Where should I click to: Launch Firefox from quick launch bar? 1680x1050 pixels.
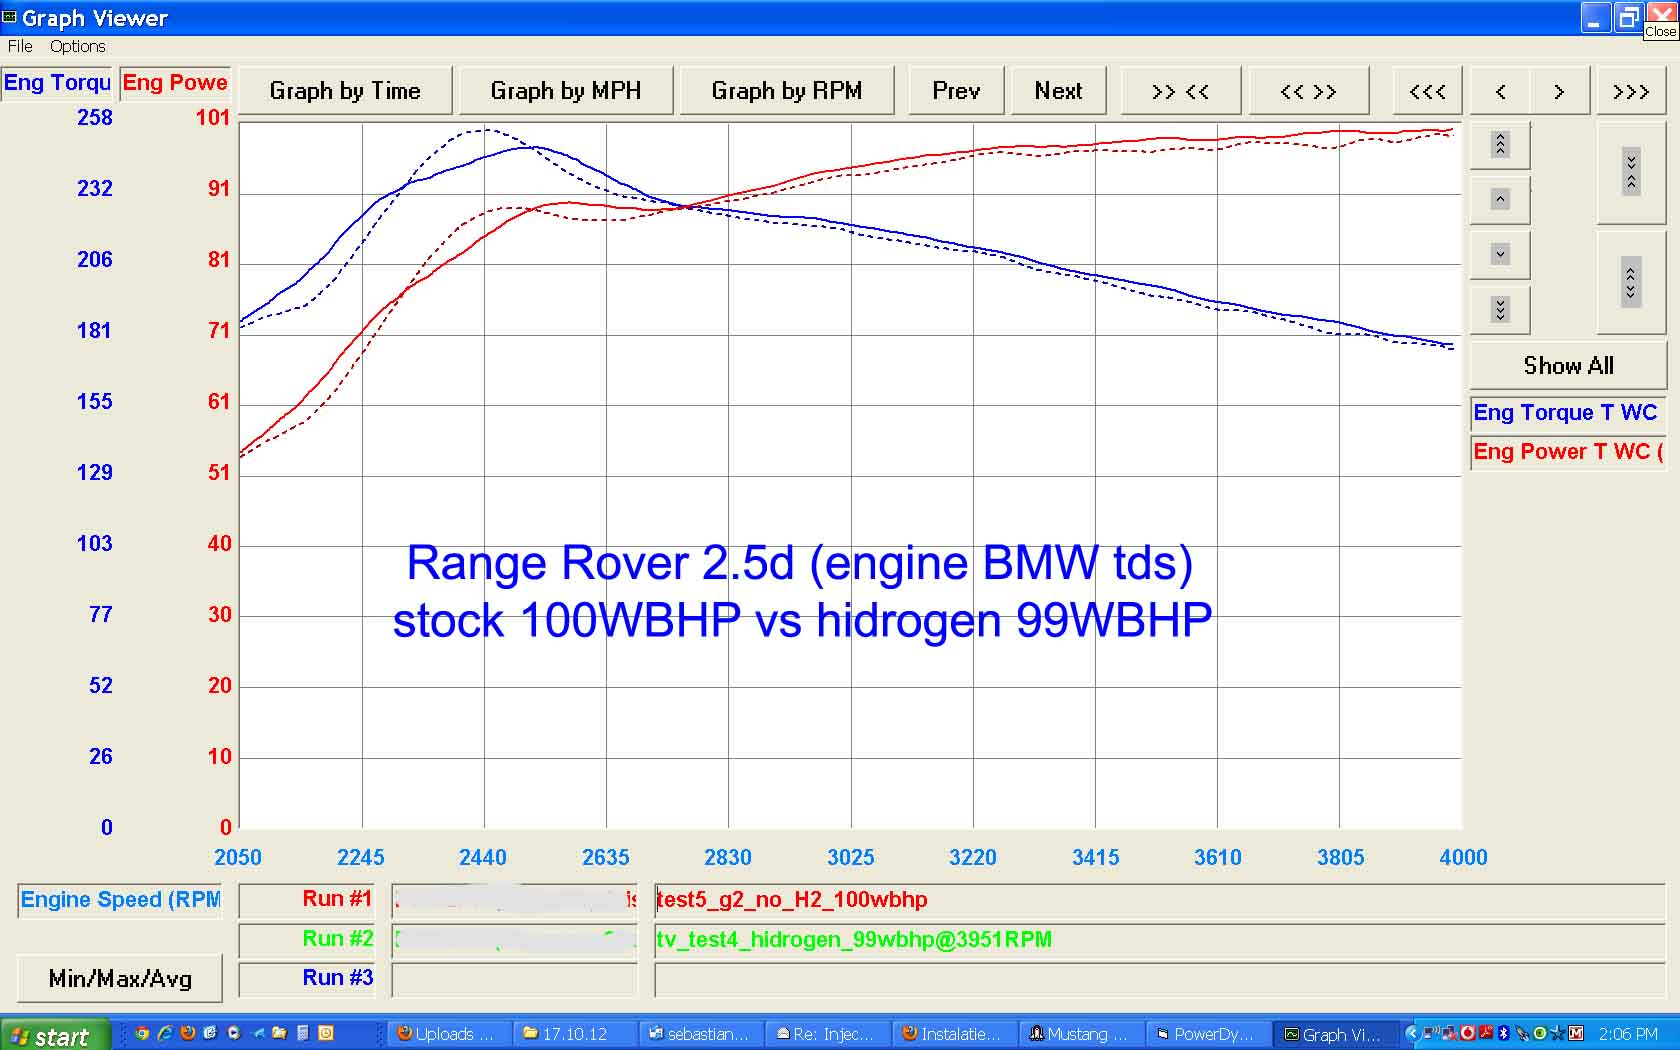point(187,1034)
